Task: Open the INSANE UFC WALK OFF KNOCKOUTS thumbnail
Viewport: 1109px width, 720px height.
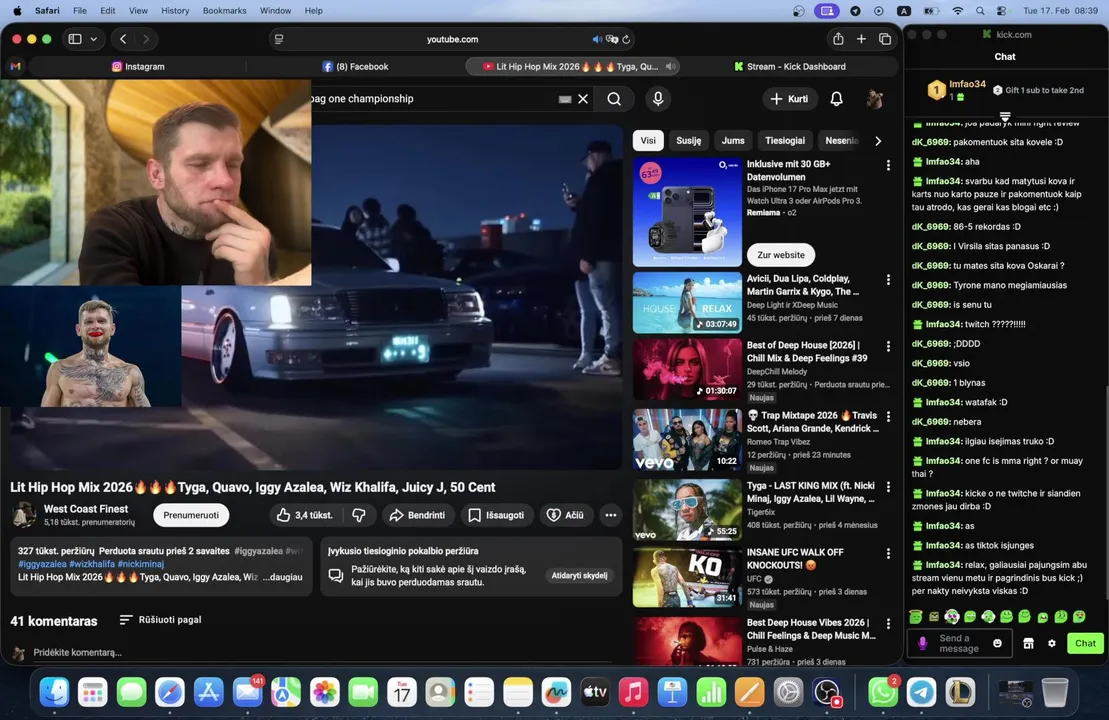Action: click(x=687, y=576)
